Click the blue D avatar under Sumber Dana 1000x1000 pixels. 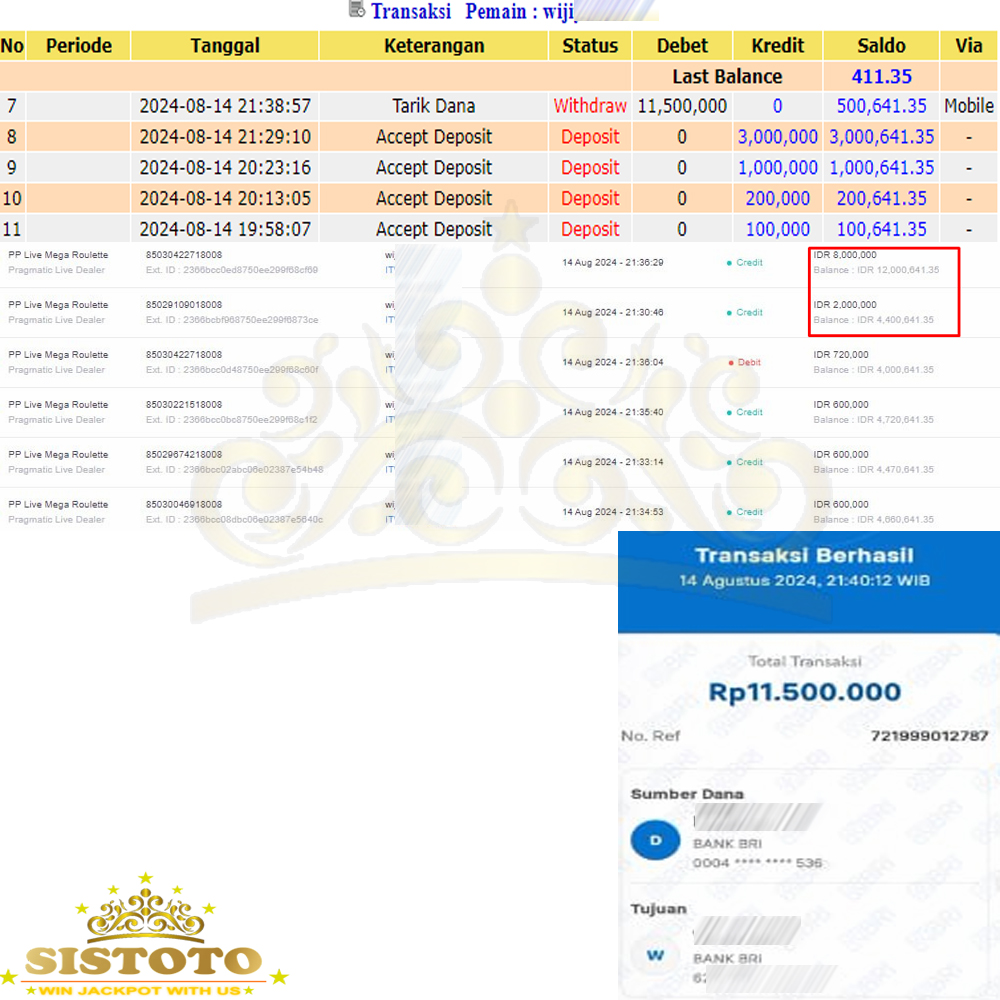[x=655, y=841]
